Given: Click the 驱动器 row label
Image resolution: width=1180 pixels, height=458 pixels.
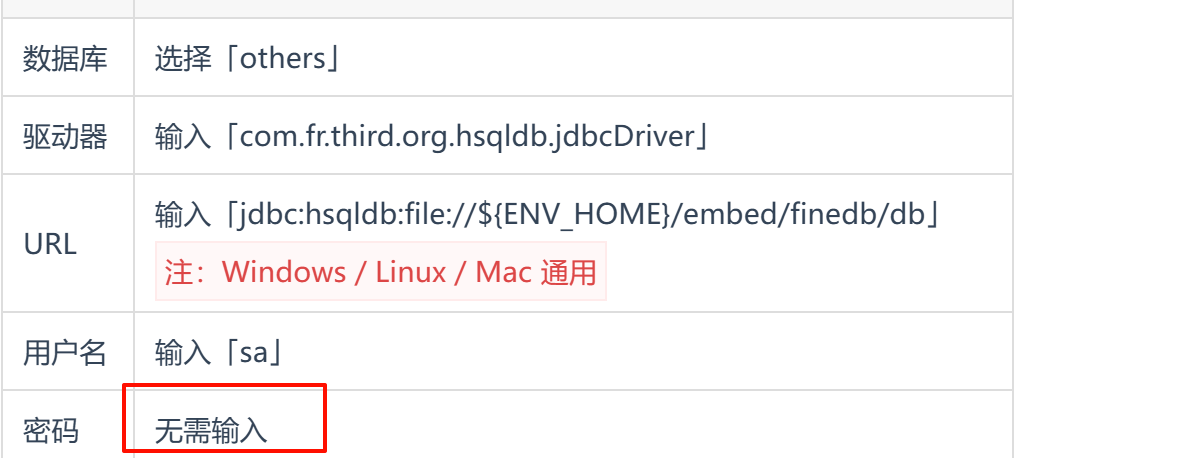Looking at the screenshot, I should click(65, 136).
